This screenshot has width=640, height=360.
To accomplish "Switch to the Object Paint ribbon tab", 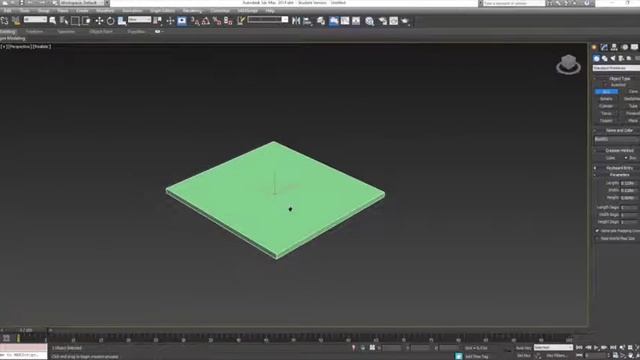I will click(x=101, y=31).
